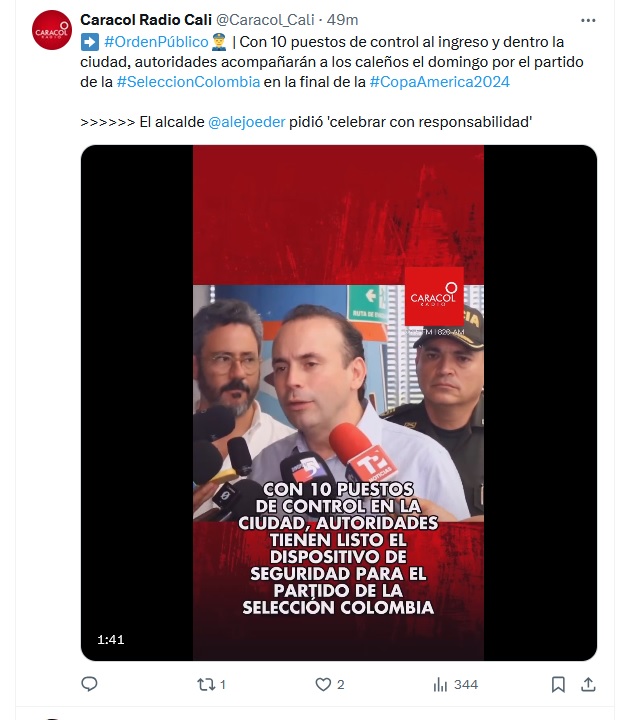Image resolution: width=636 pixels, height=720 pixels.
Task: Click the @Caracol_Cali handle
Action: tap(265, 20)
